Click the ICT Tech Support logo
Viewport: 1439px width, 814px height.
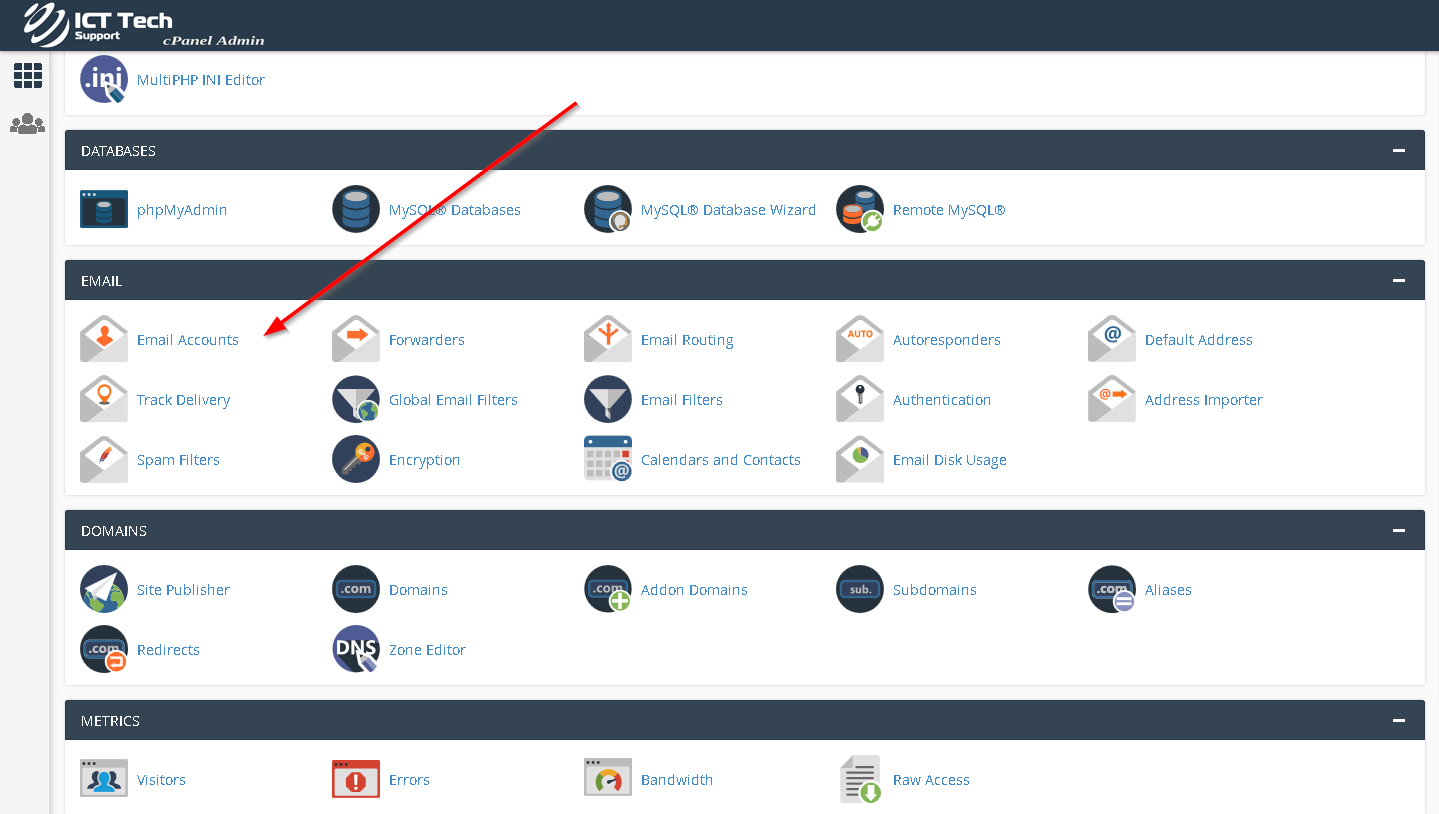[100, 25]
